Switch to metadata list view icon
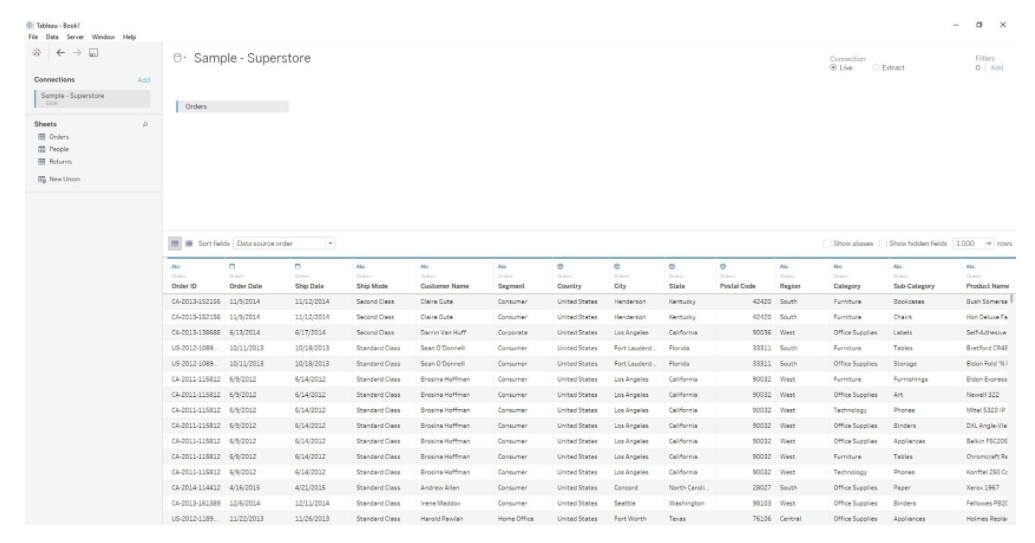1035x543 pixels. pos(189,243)
